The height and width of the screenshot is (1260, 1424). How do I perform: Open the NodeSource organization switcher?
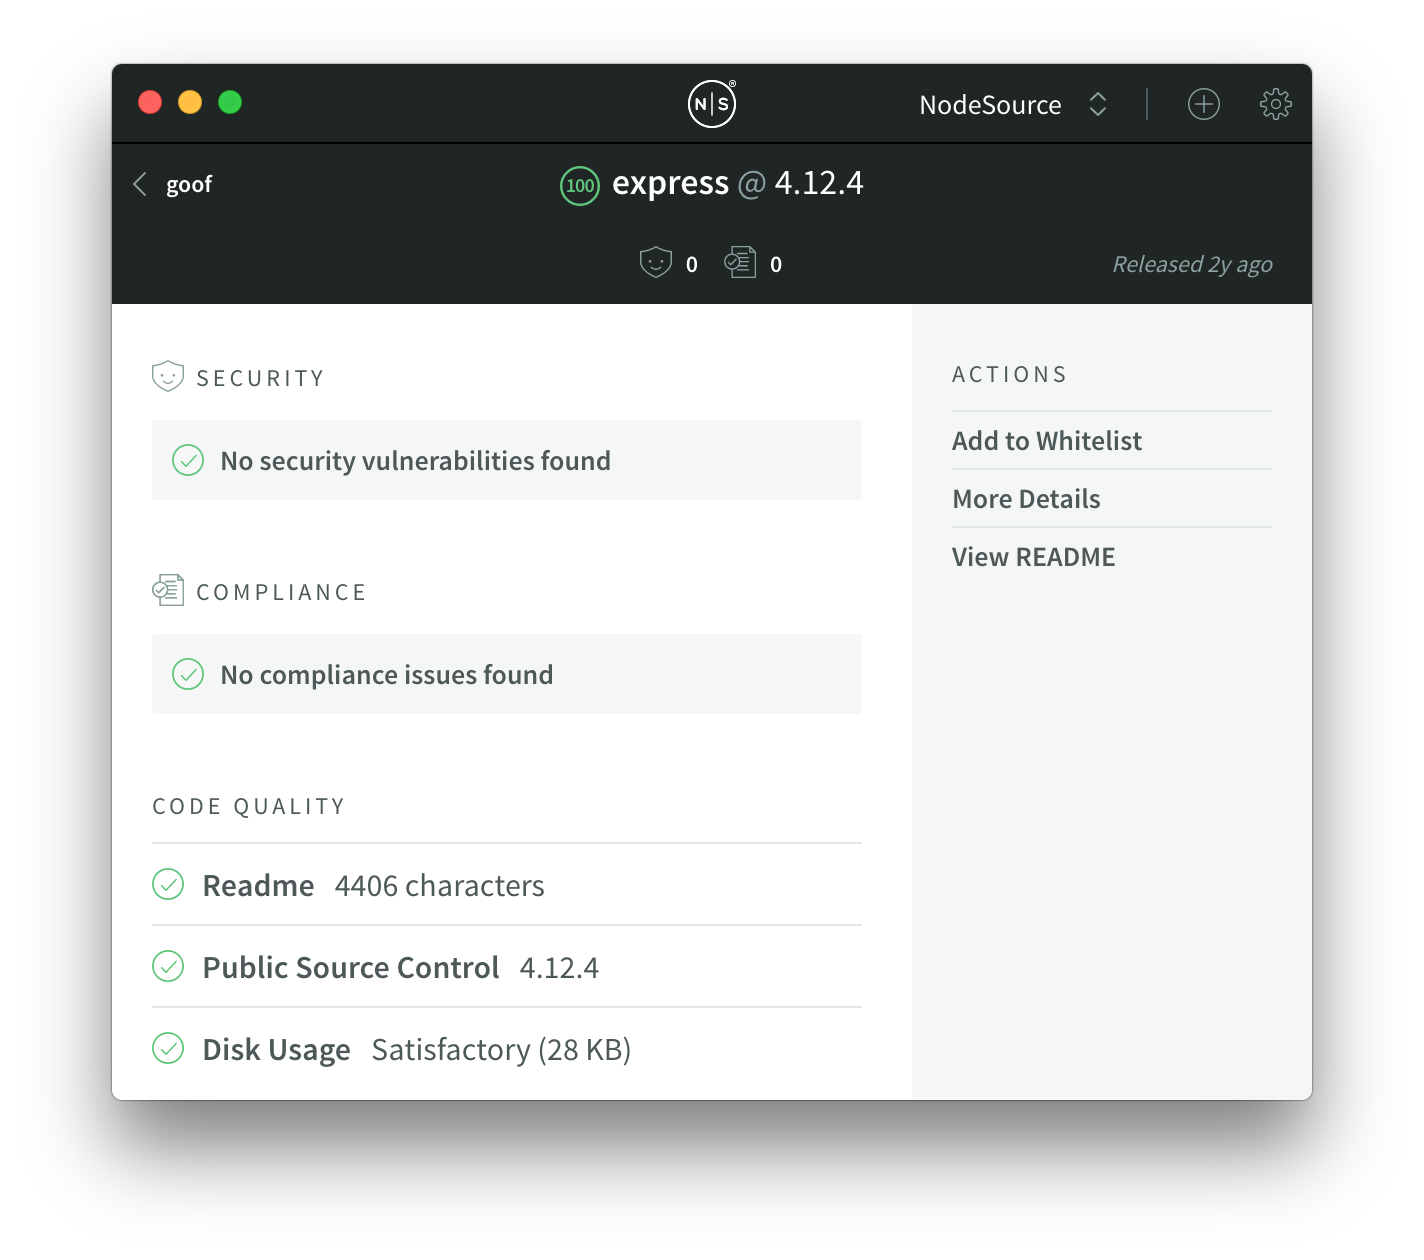(1013, 105)
